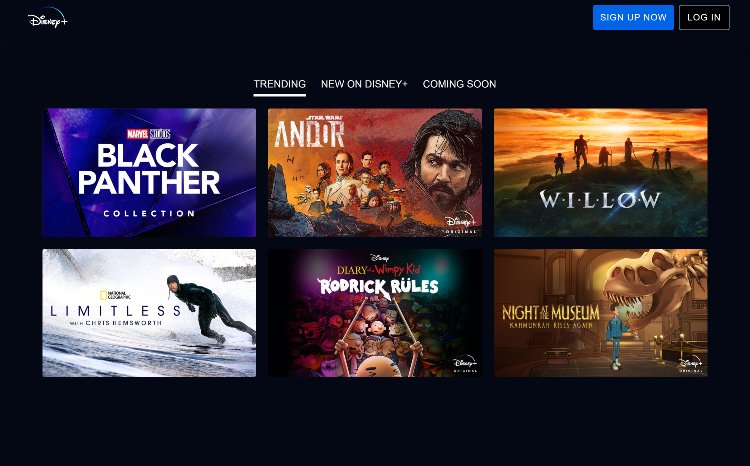Select the Trending tab
The width and height of the screenshot is (750, 466).
pyautogui.click(x=279, y=84)
